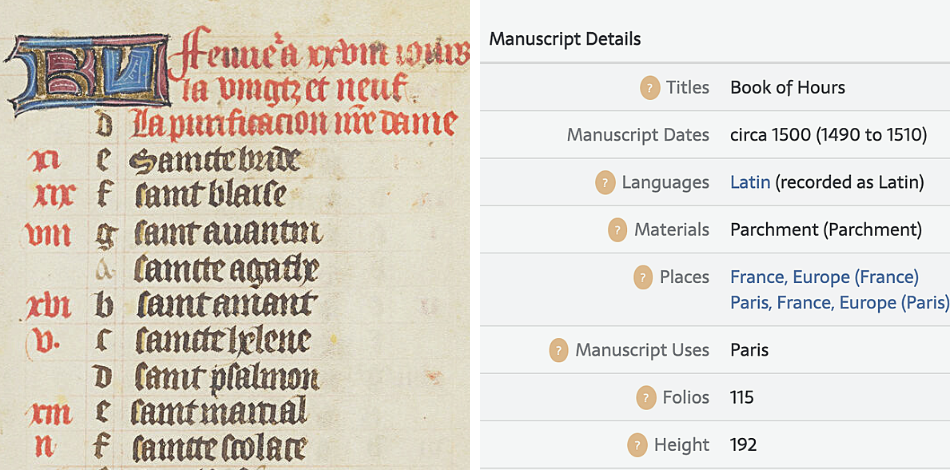Open the Latin language link
950x470 pixels.
click(750, 182)
